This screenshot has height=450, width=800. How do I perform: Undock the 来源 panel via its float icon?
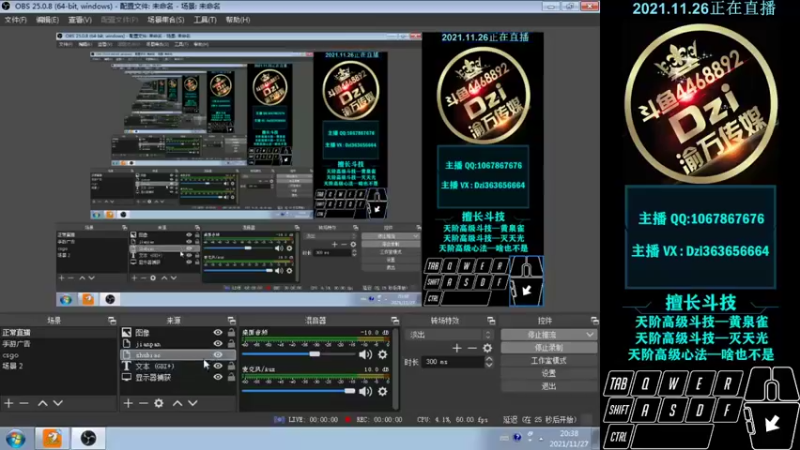pos(231,321)
